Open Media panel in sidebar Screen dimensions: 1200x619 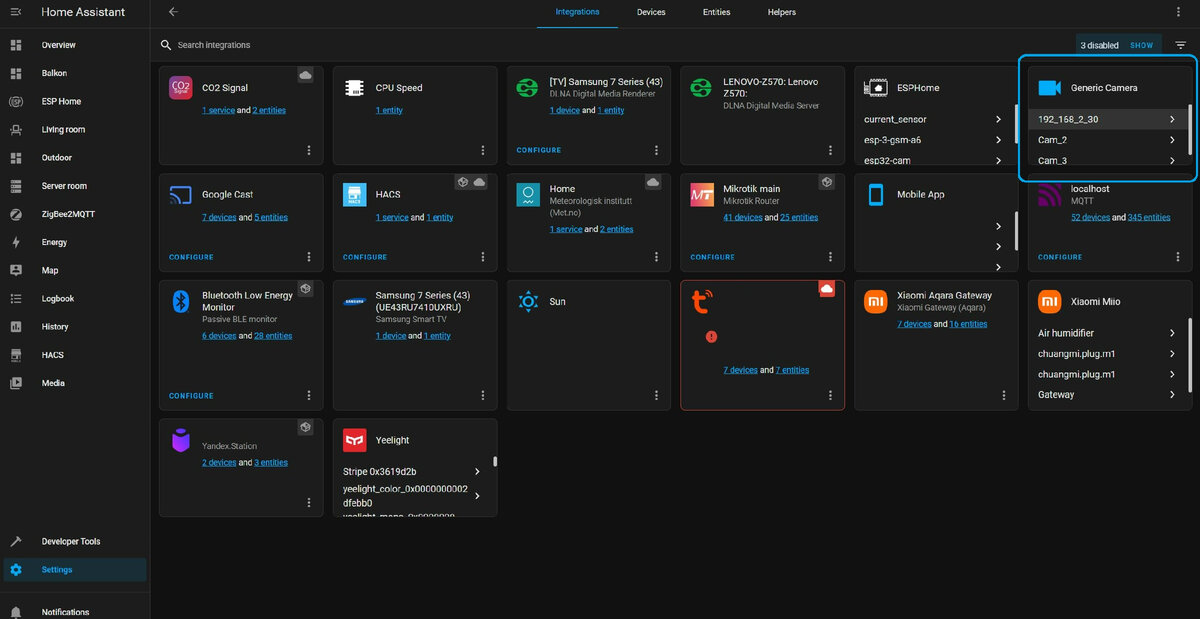click(x=75, y=383)
